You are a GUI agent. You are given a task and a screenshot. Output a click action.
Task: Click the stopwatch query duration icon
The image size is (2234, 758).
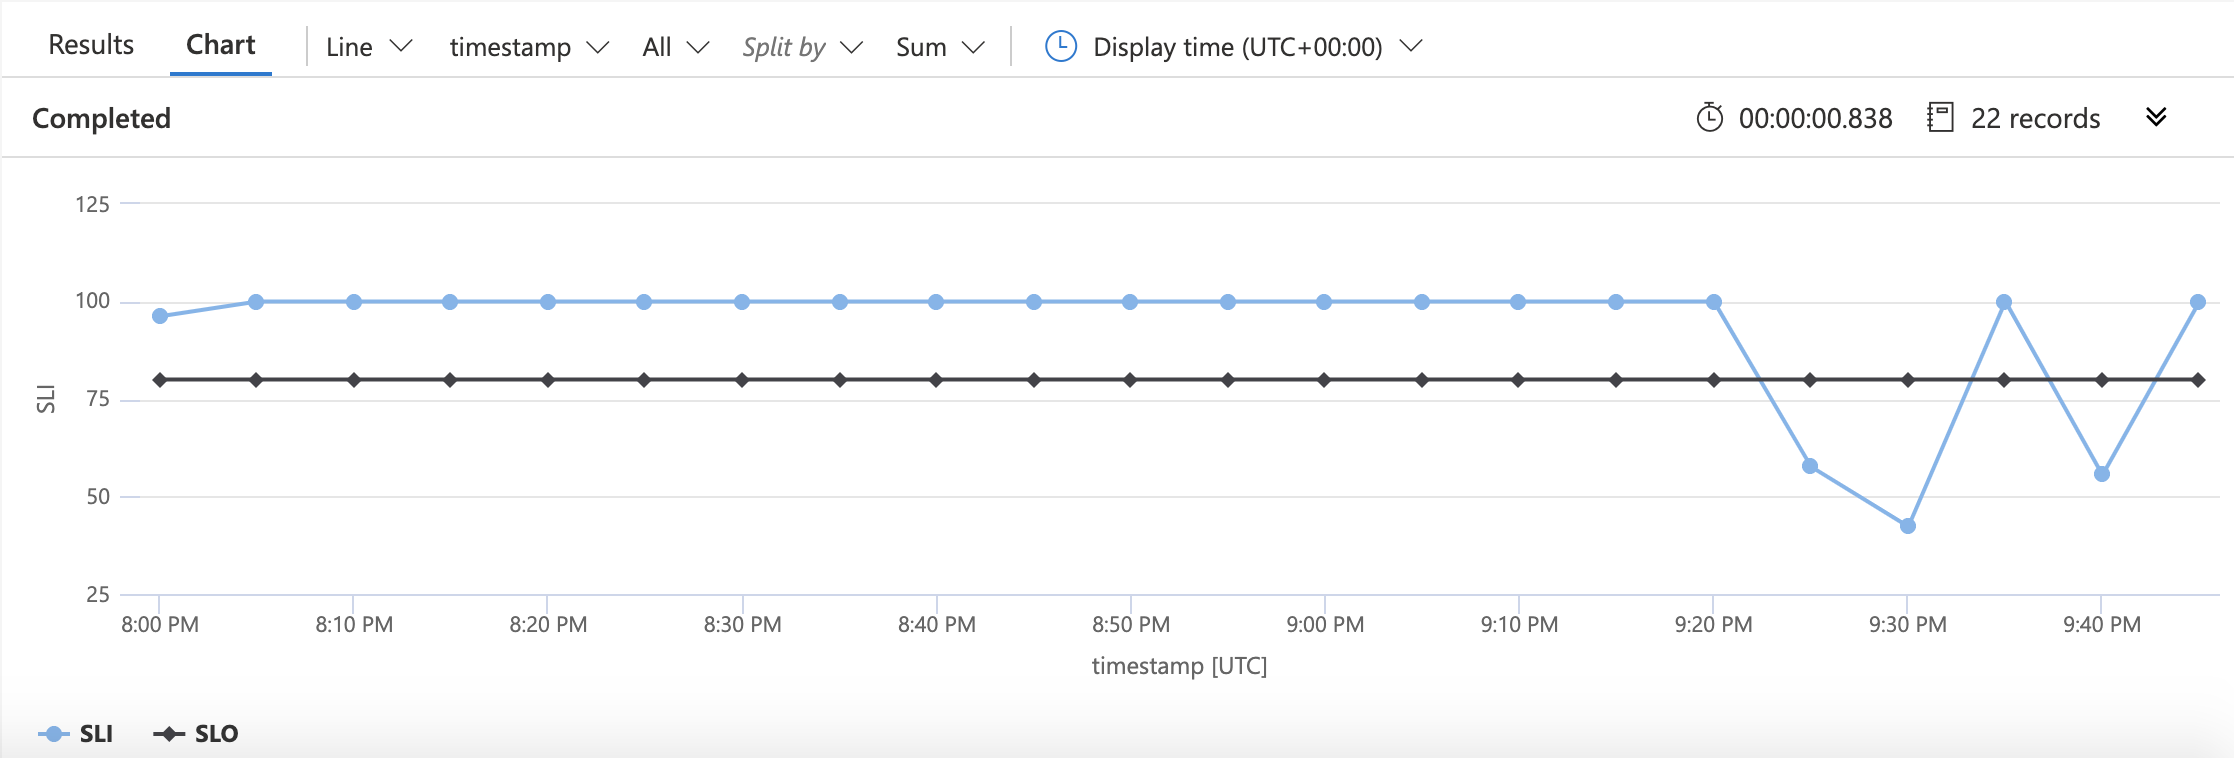pyautogui.click(x=1710, y=117)
